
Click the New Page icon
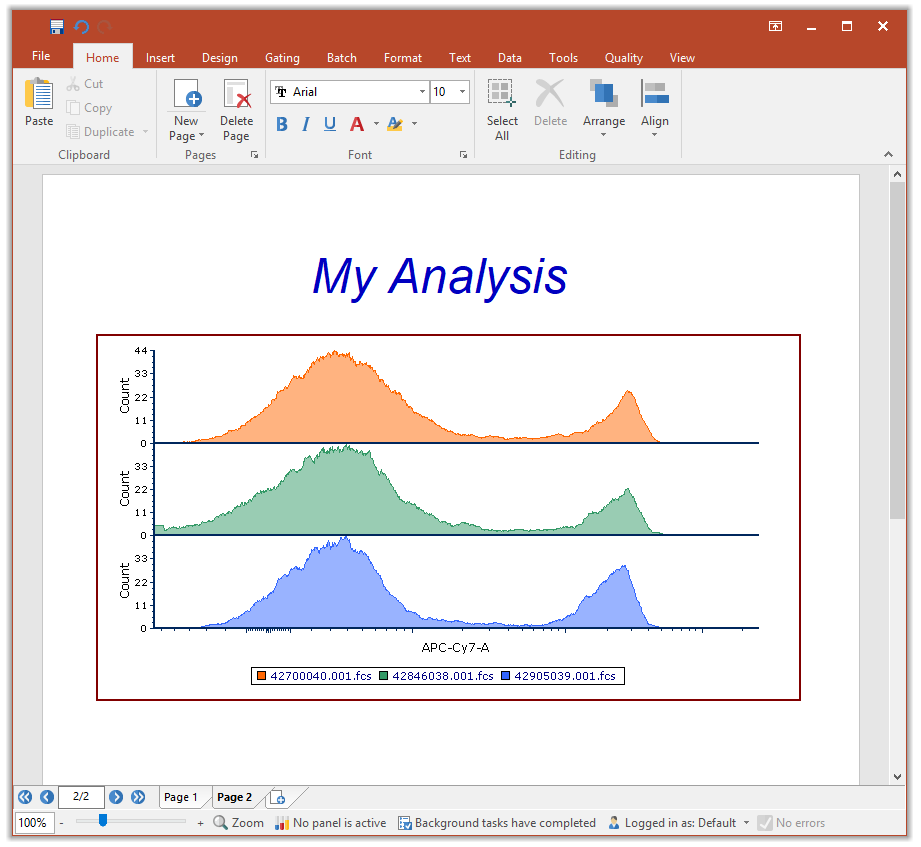click(187, 95)
